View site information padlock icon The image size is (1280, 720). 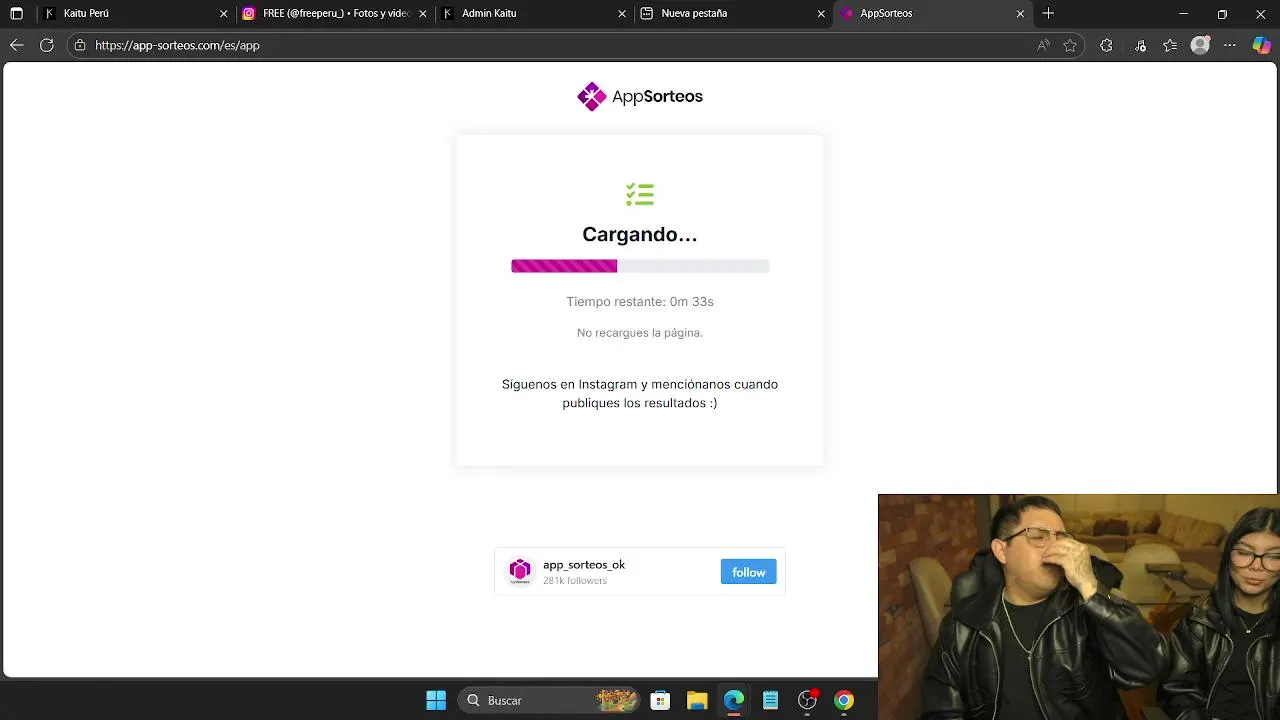80,45
